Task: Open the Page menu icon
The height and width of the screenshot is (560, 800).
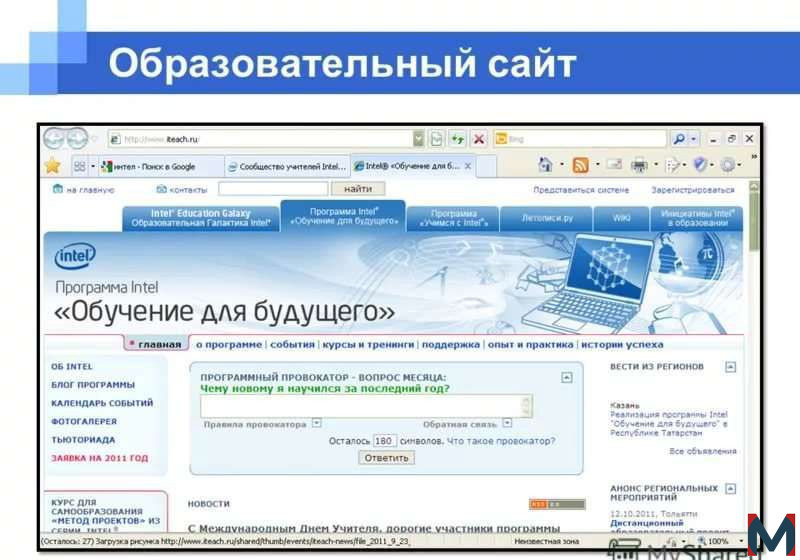Action: click(x=673, y=165)
